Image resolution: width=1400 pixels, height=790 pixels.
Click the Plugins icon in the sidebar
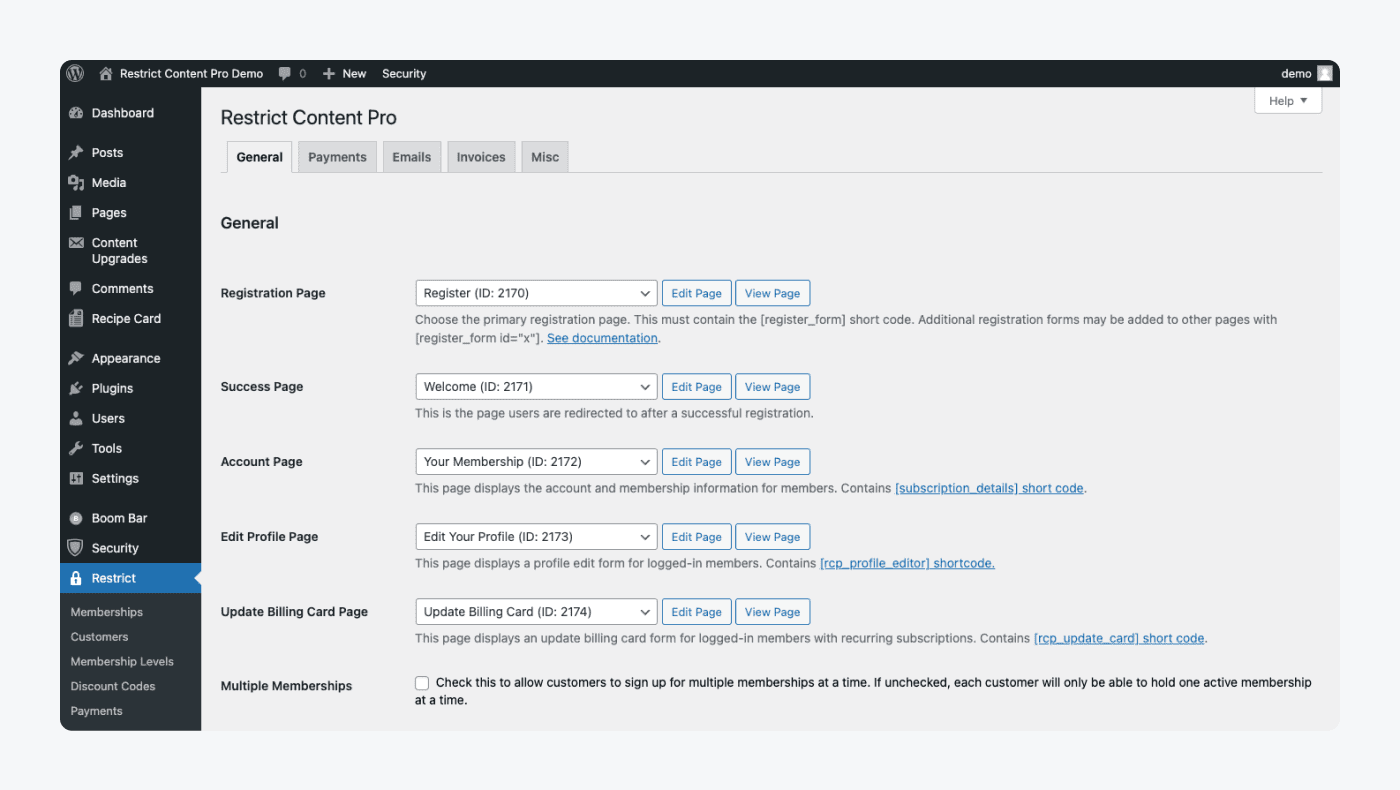click(x=78, y=388)
